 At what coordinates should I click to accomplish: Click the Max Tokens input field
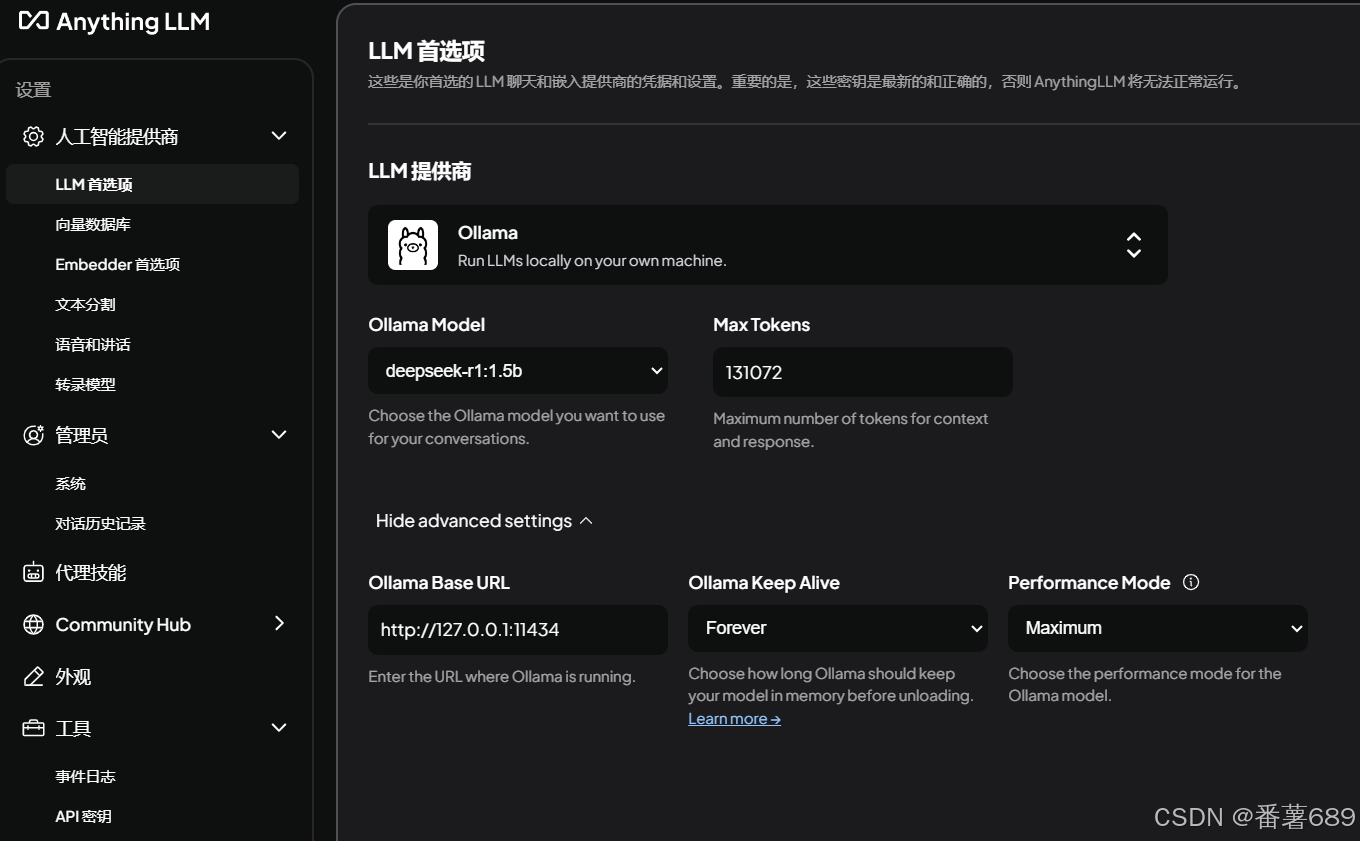(863, 372)
